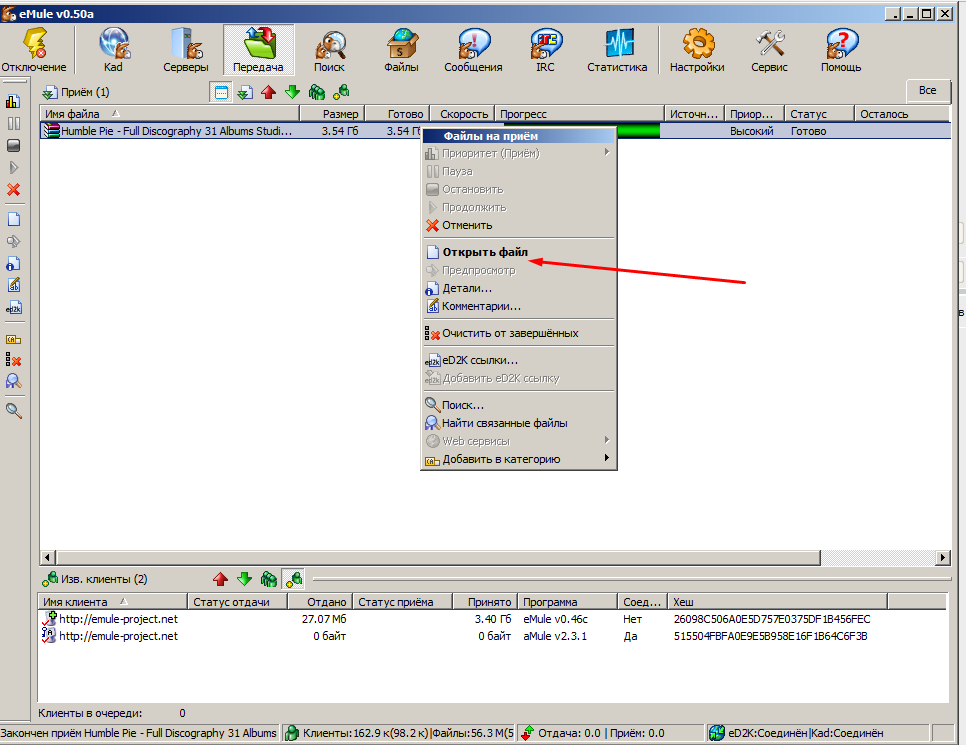The height and width of the screenshot is (745, 966).
Task: Sort by Осталось column header
Action: click(x=902, y=114)
